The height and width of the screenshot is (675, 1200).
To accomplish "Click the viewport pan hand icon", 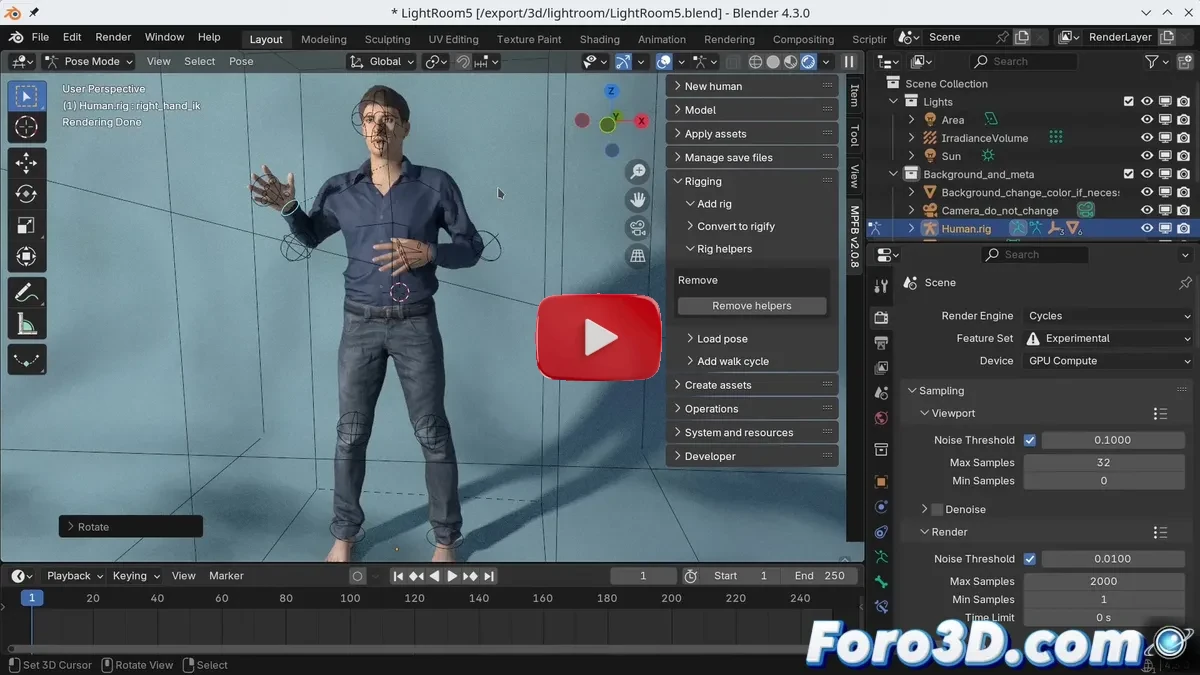I will pos(637,200).
